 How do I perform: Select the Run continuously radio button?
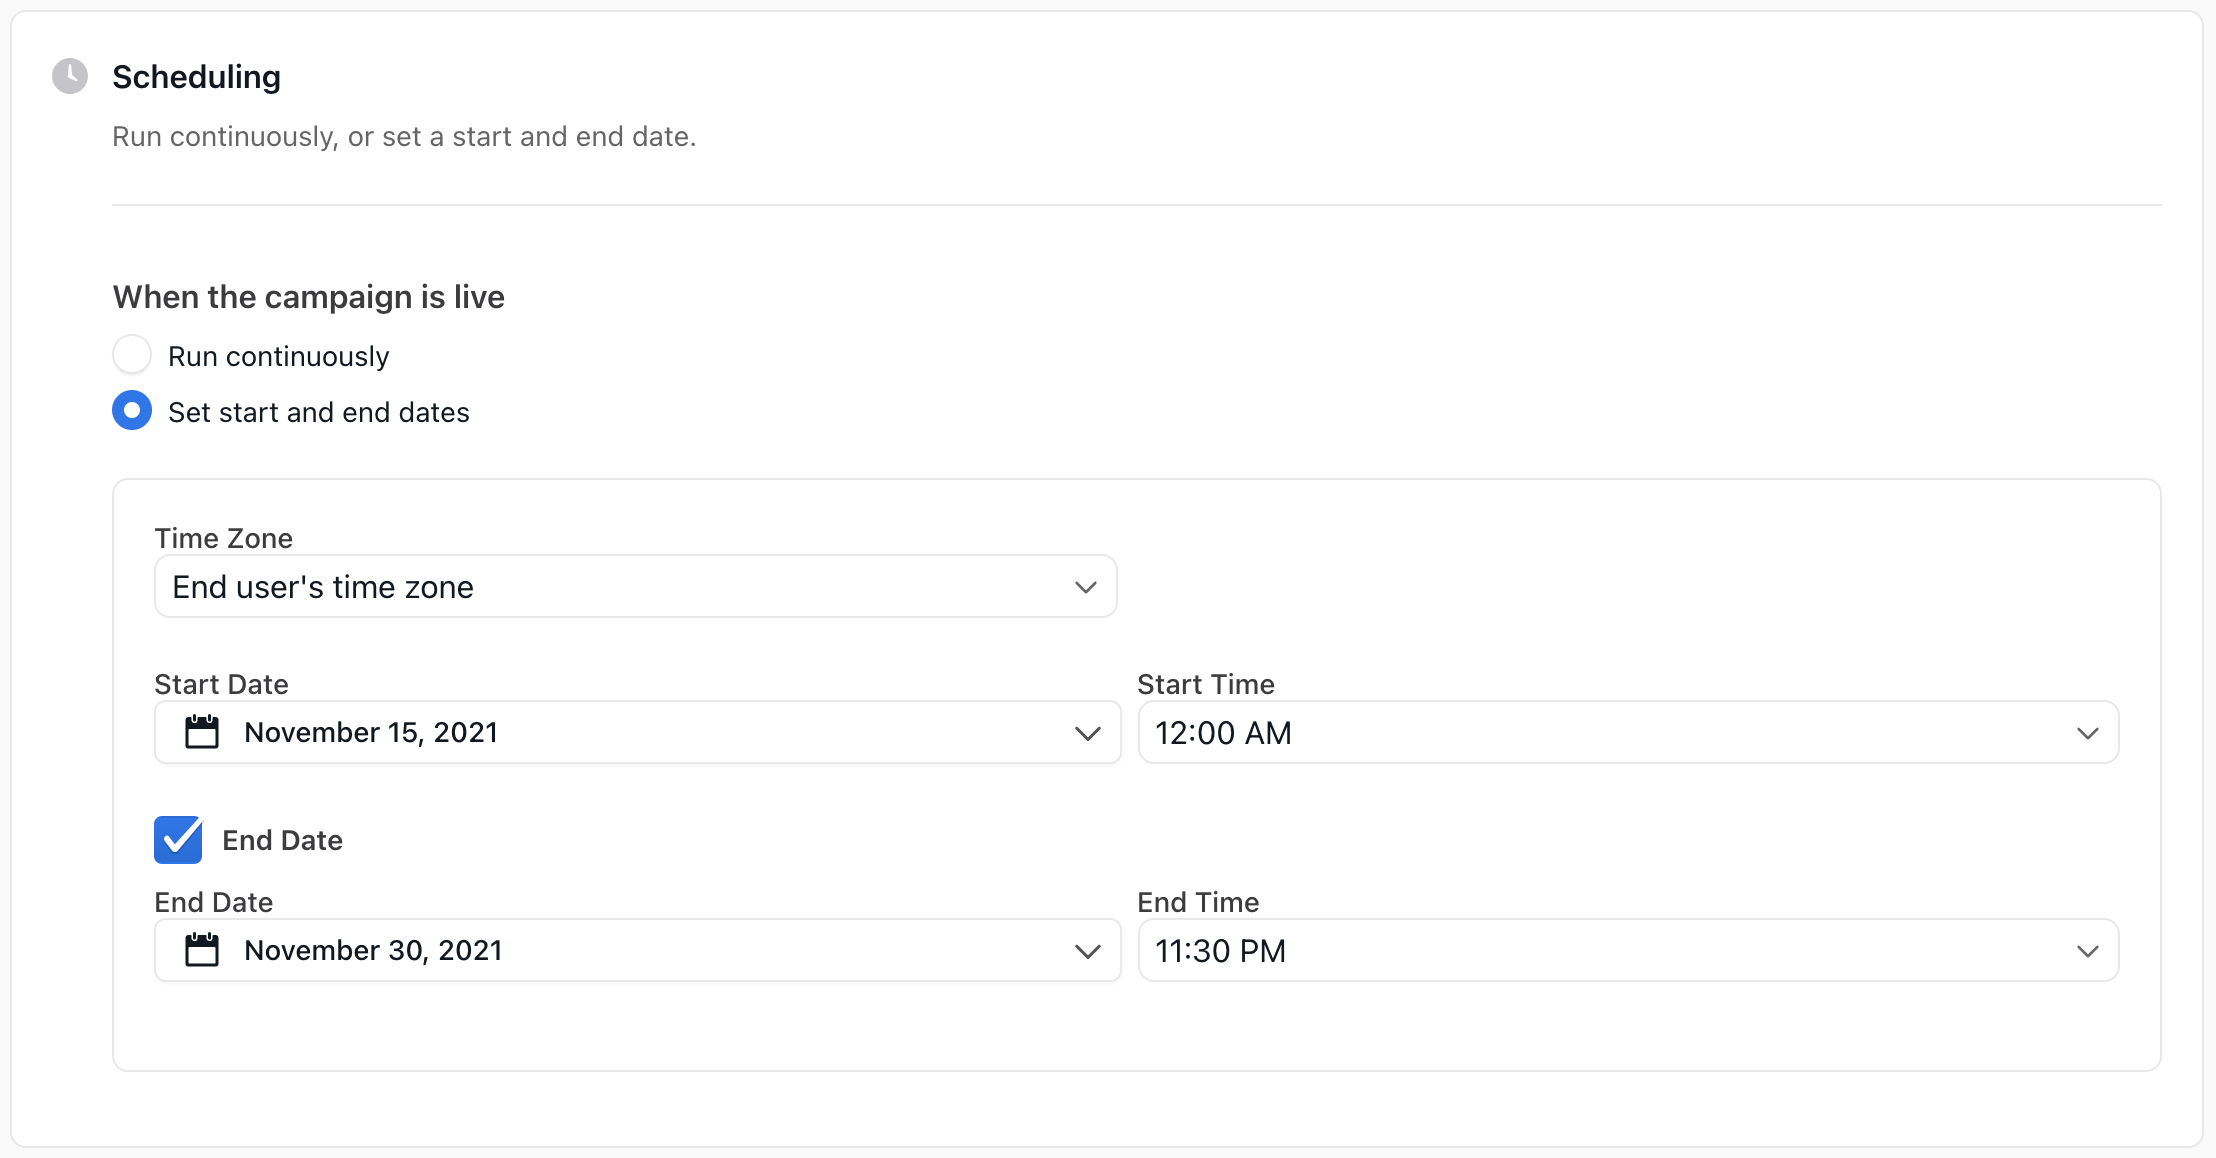pyautogui.click(x=132, y=355)
